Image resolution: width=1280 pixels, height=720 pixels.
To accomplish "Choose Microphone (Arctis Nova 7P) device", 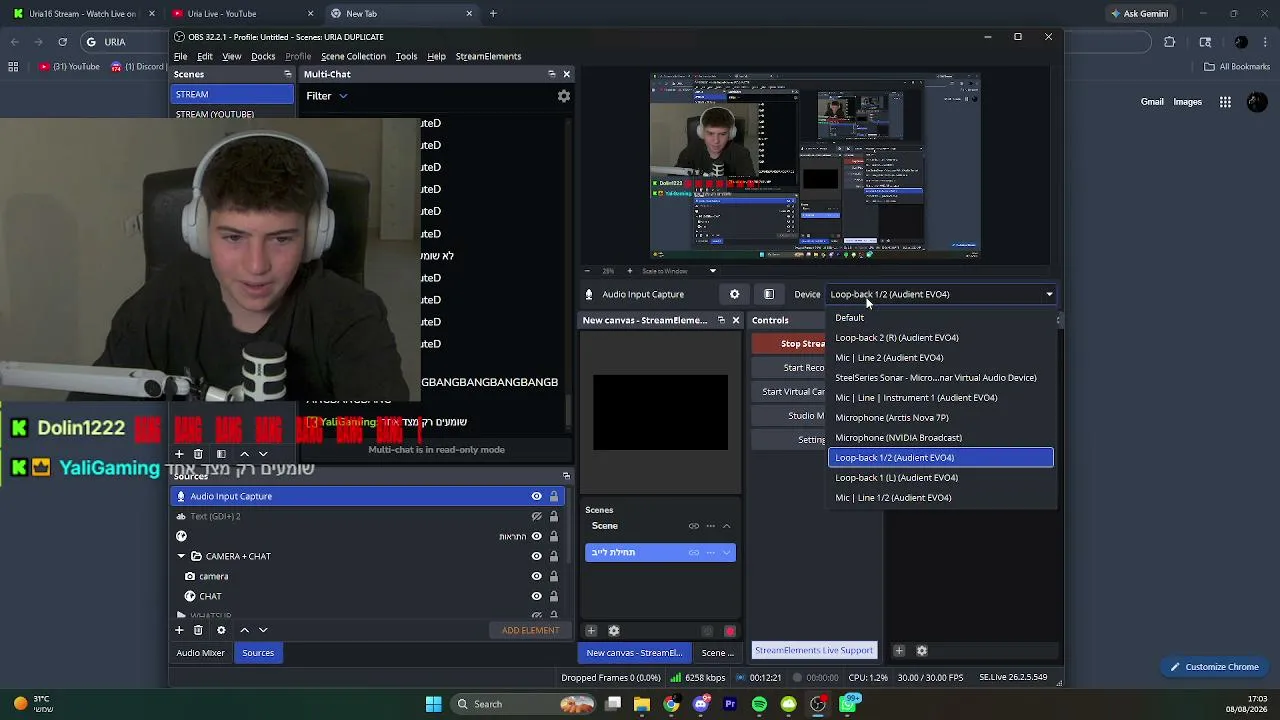I will tap(941, 418).
